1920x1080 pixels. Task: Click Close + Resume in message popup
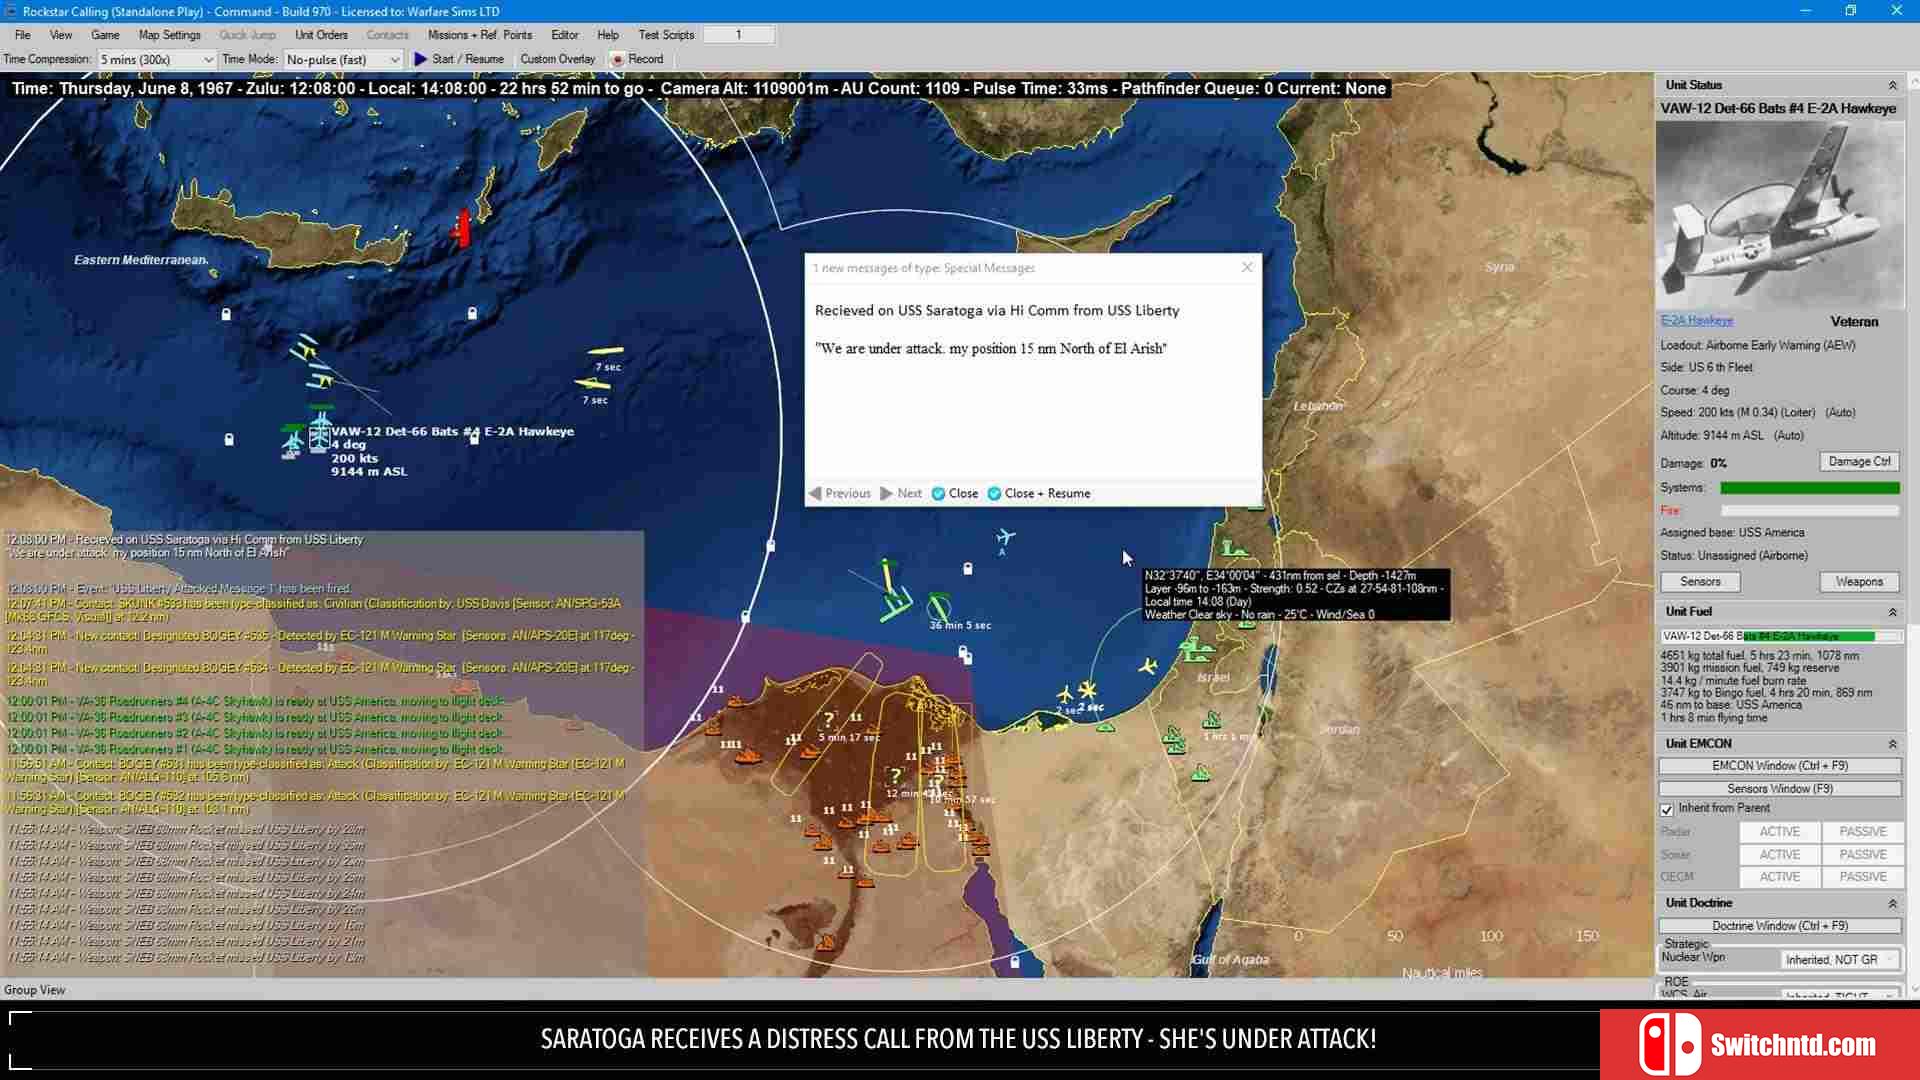click(x=1039, y=493)
